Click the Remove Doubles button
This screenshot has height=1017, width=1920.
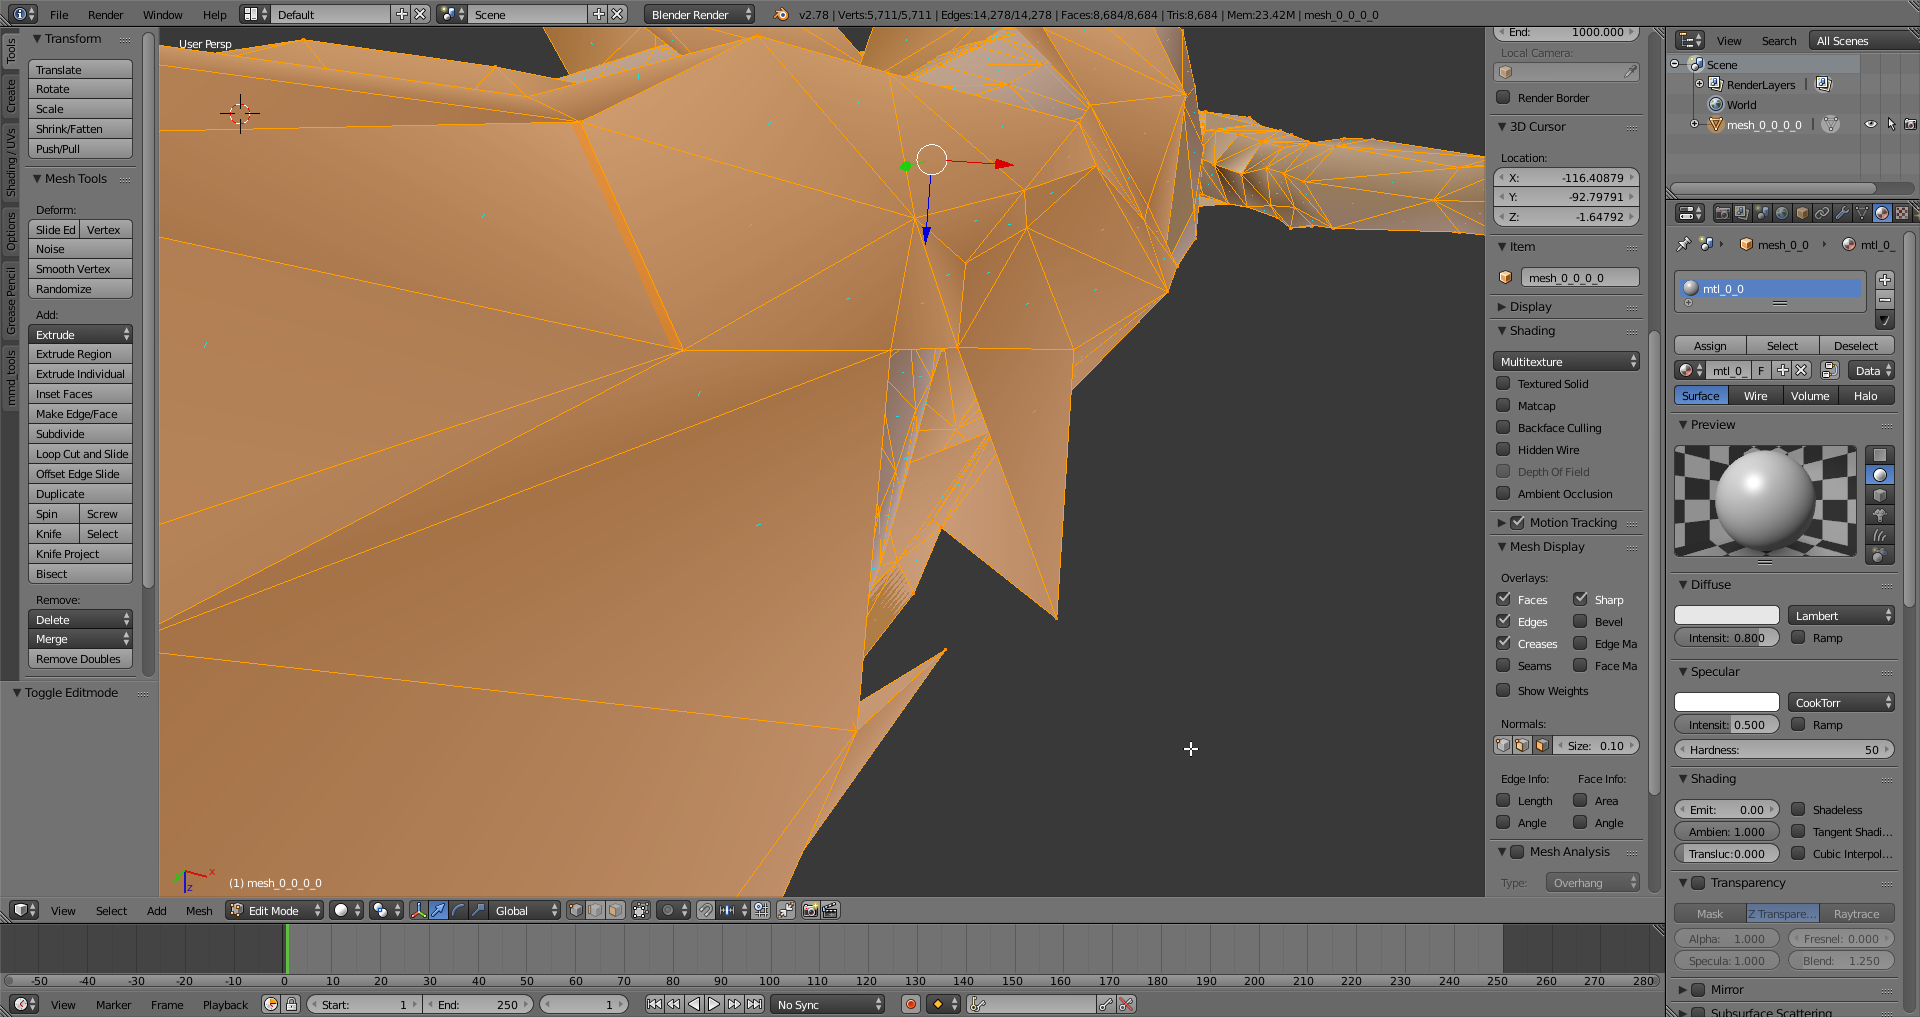click(x=80, y=659)
